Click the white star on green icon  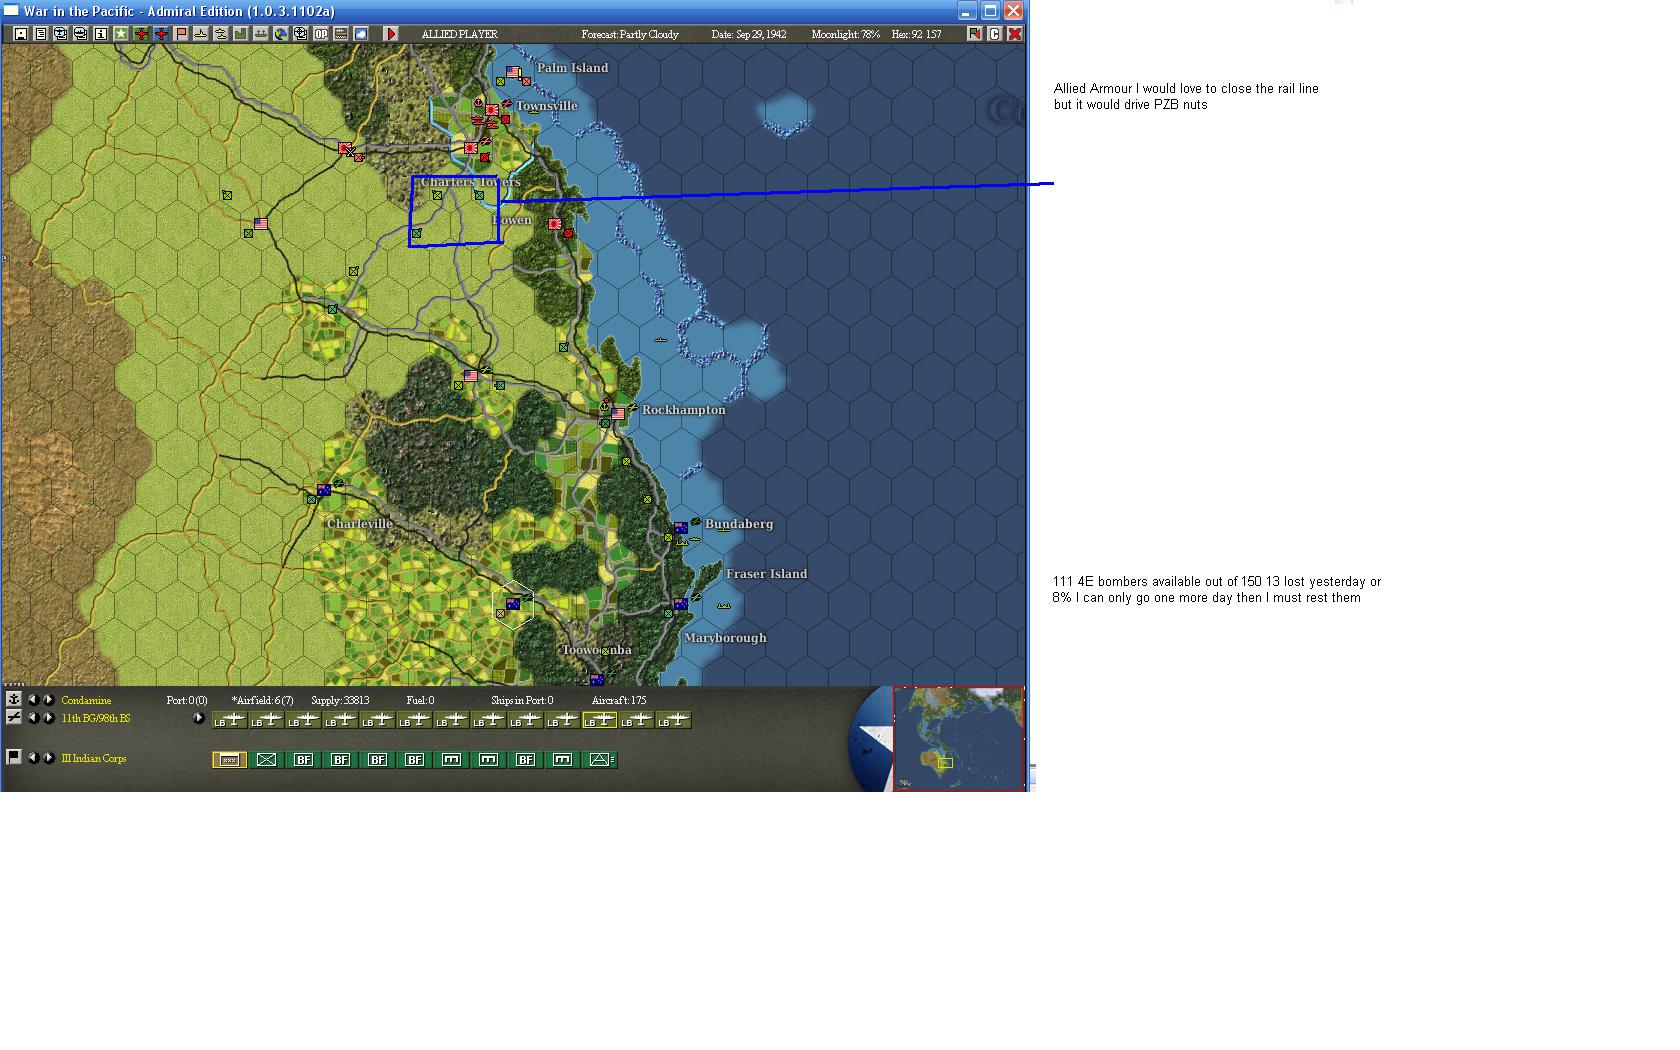(x=120, y=34)
